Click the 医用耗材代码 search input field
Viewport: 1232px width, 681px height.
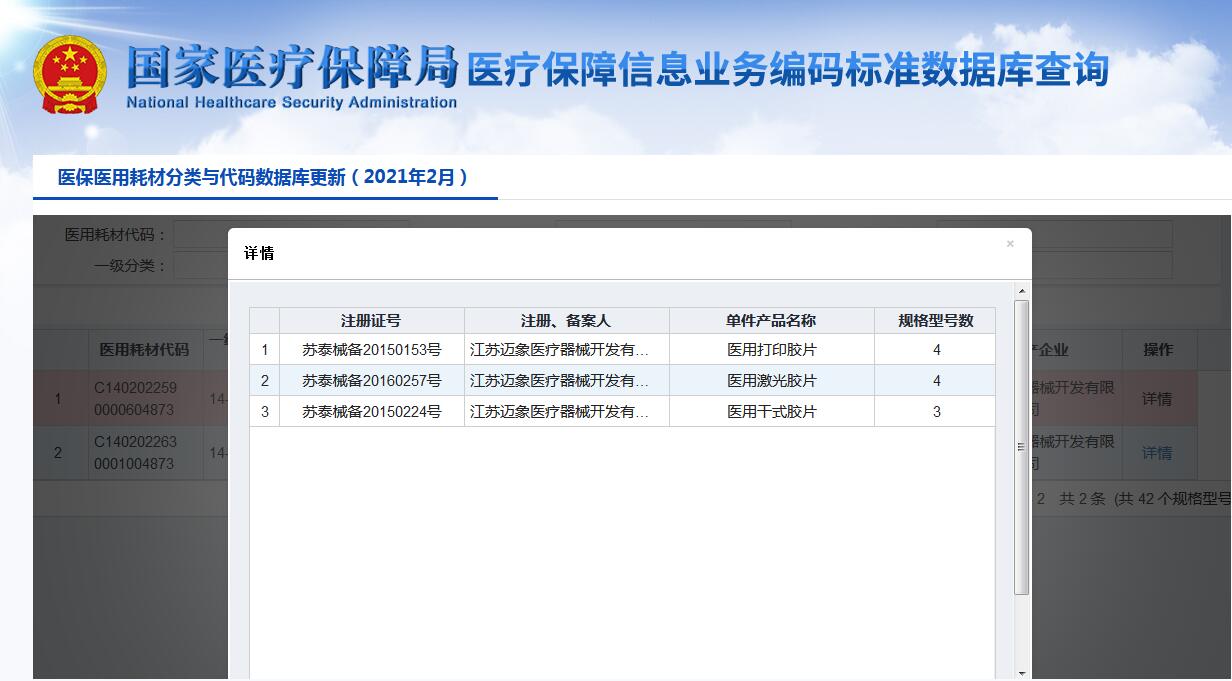pyautogui.click(x=200, y=235)
